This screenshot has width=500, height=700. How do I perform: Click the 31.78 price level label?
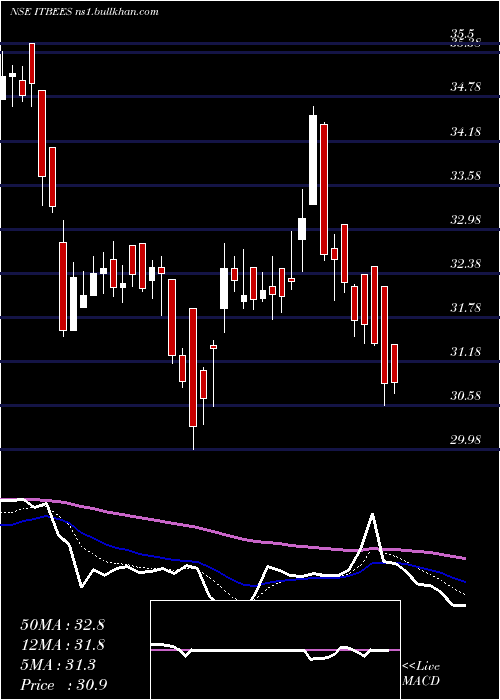[x=465, y=308]
